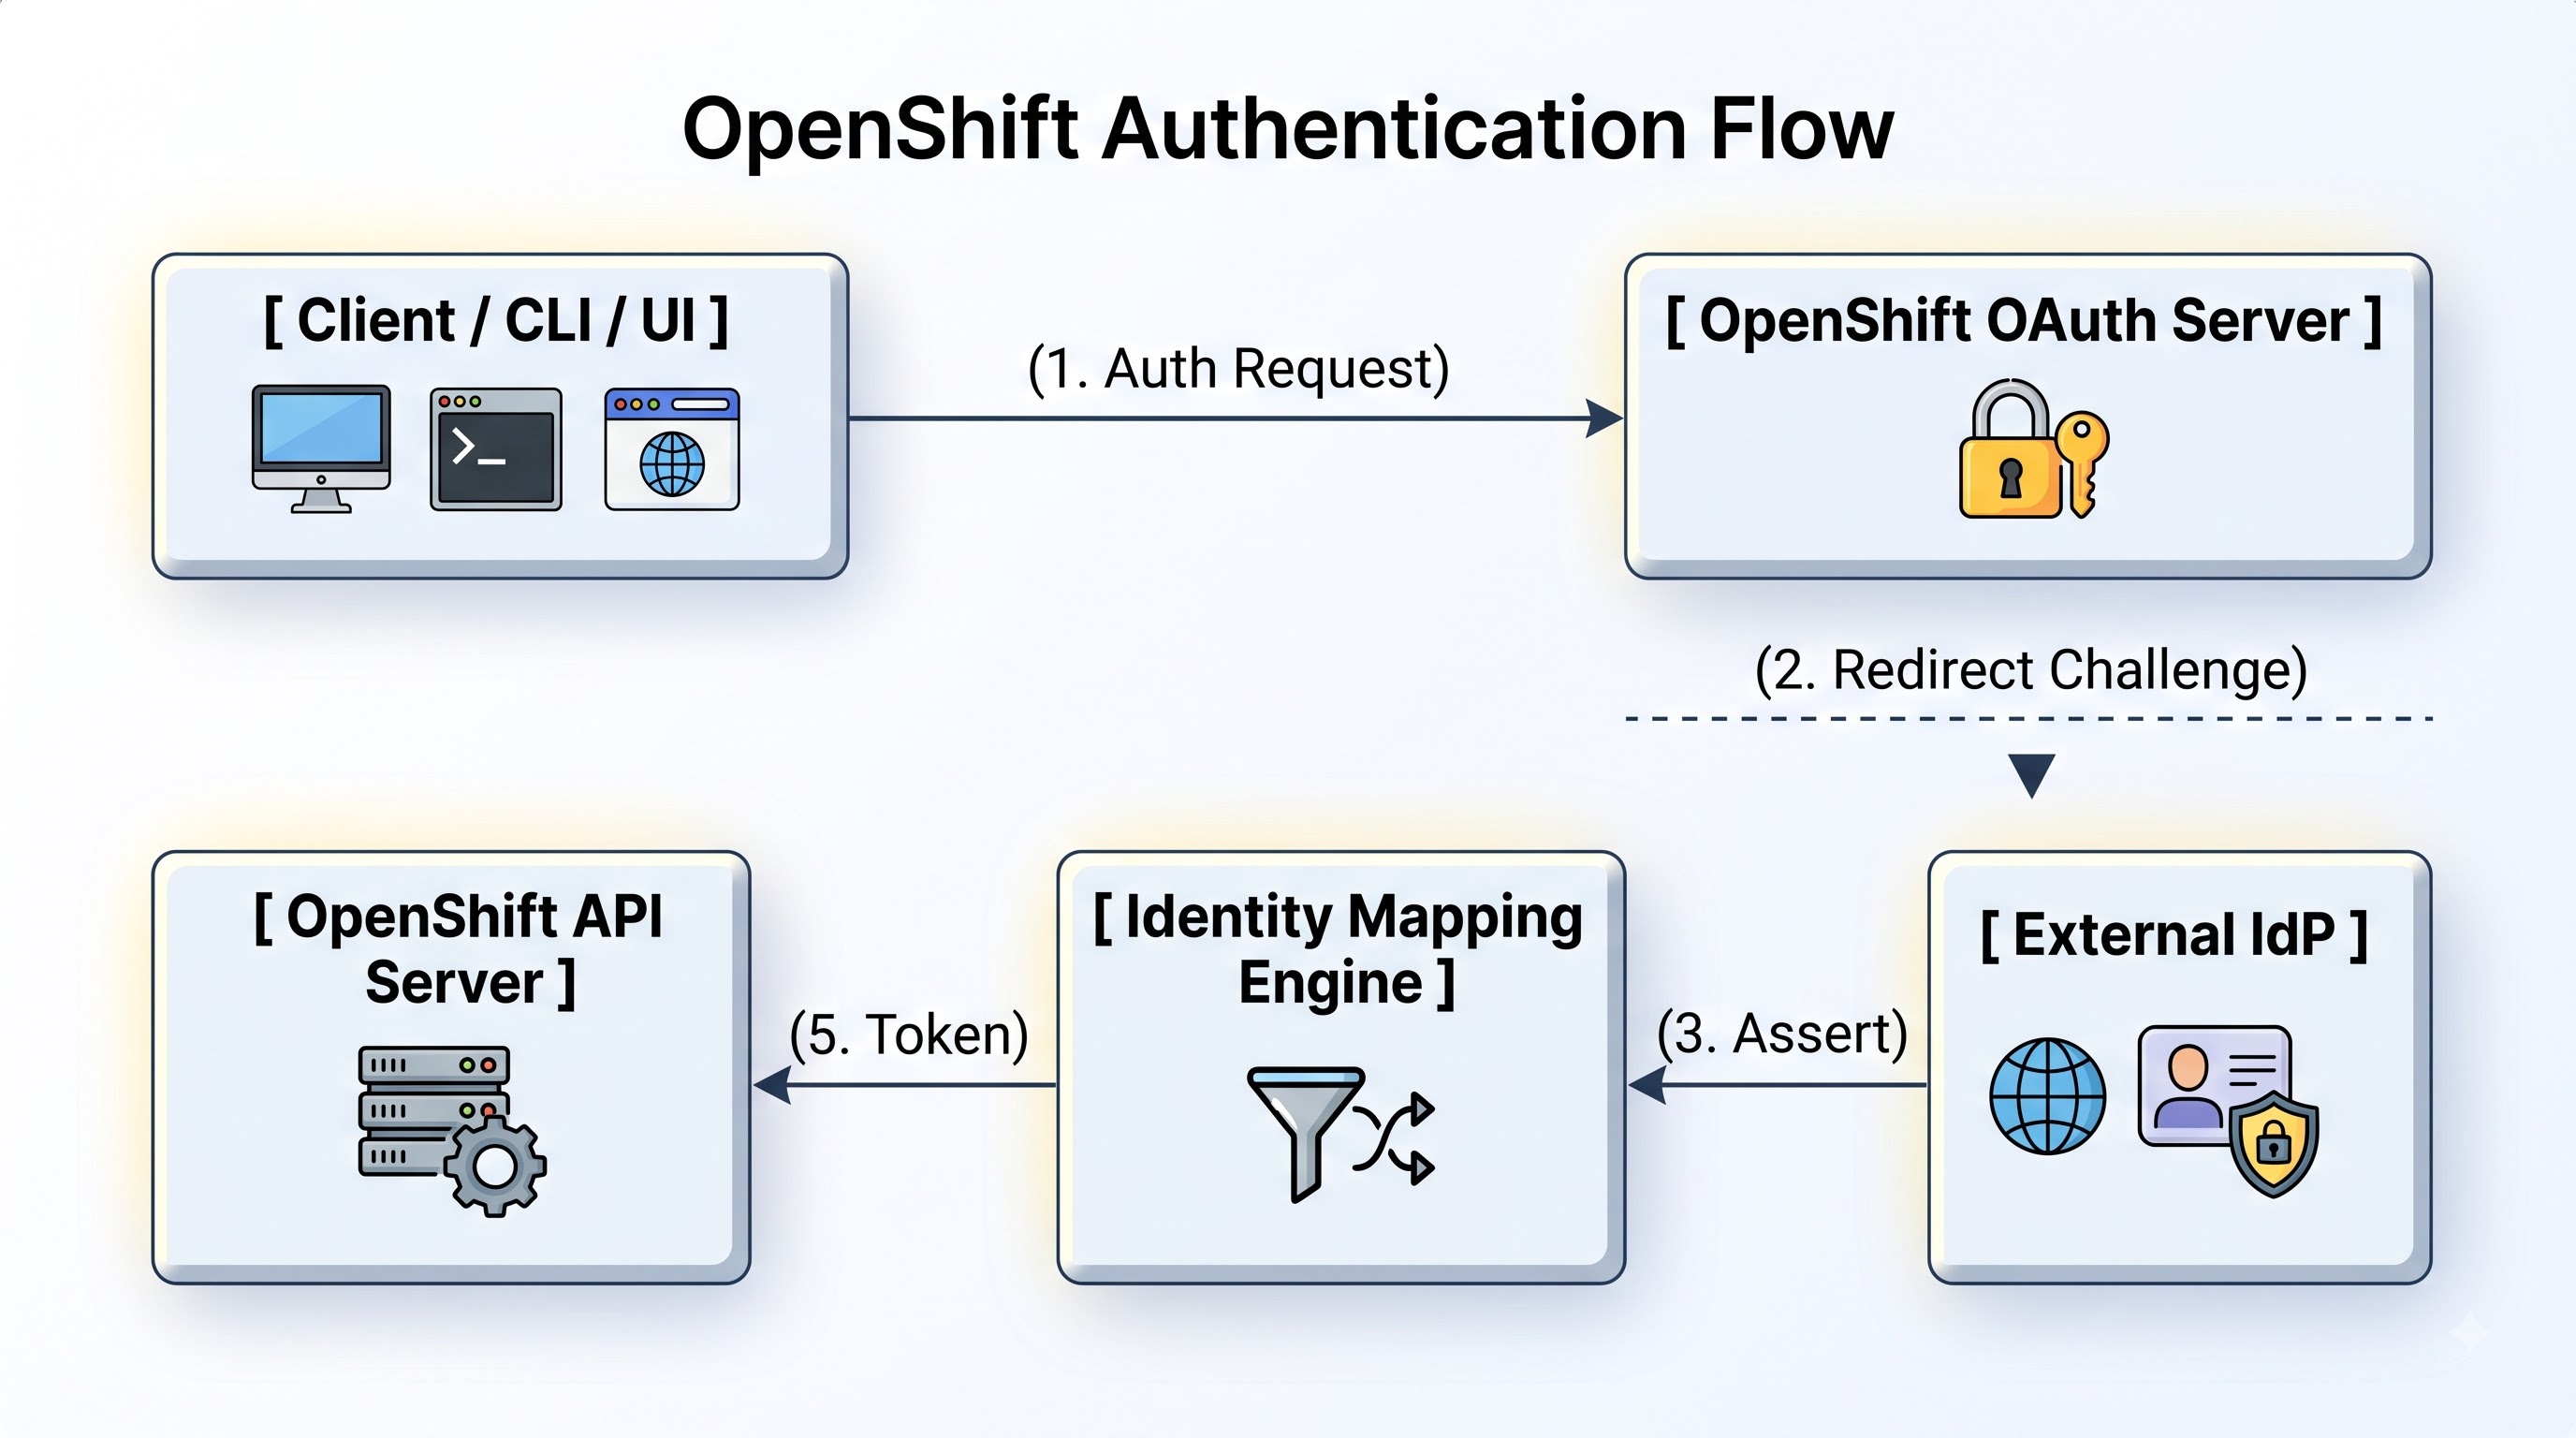Select the ID card icon

tap(2214, 1085)
